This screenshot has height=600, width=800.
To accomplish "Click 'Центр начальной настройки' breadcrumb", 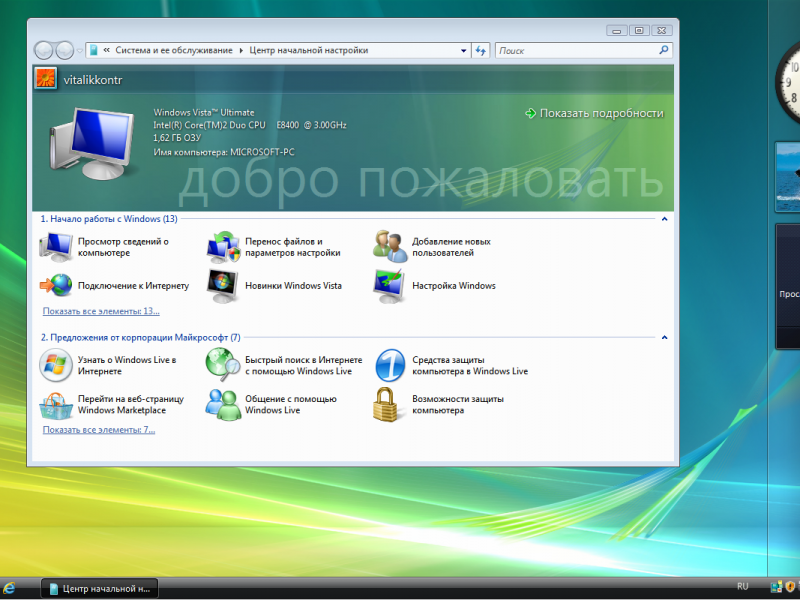I will pos(309,50).
